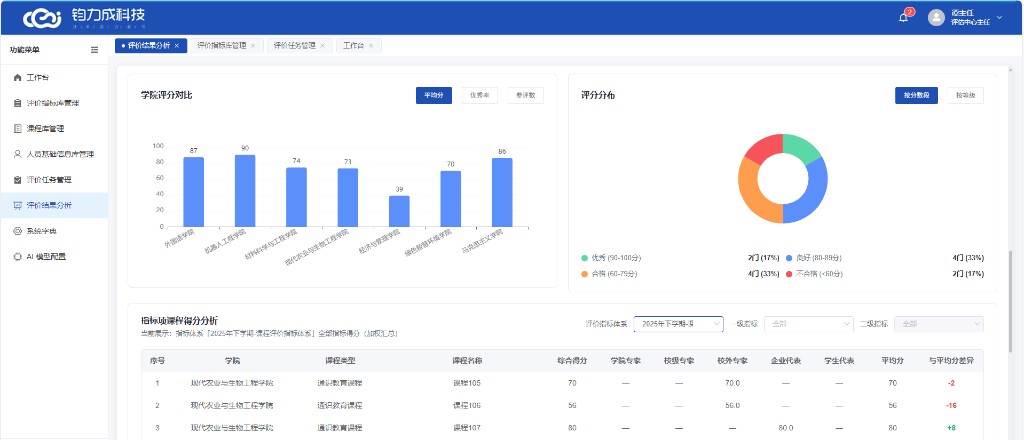Screen dimensions: 1024x440
Task: Click the 课程105 cell
Action: (x=467, y=383)
